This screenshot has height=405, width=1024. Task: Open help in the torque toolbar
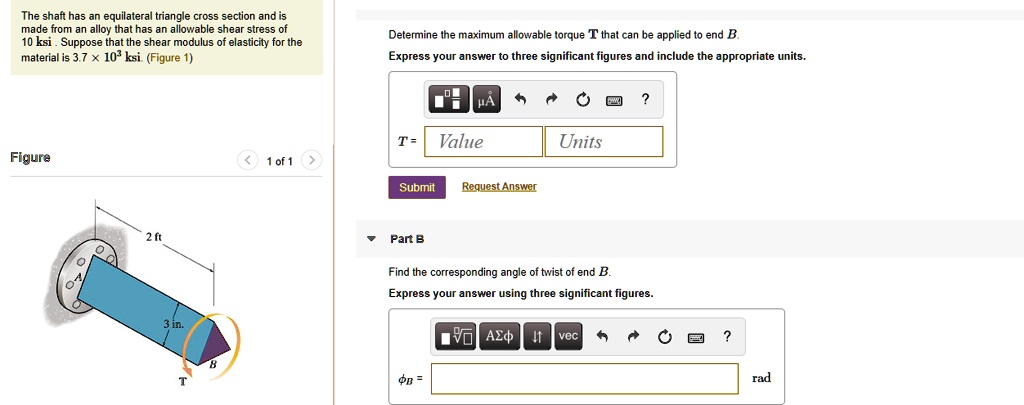pyautogui.click(x=645, y=99)
